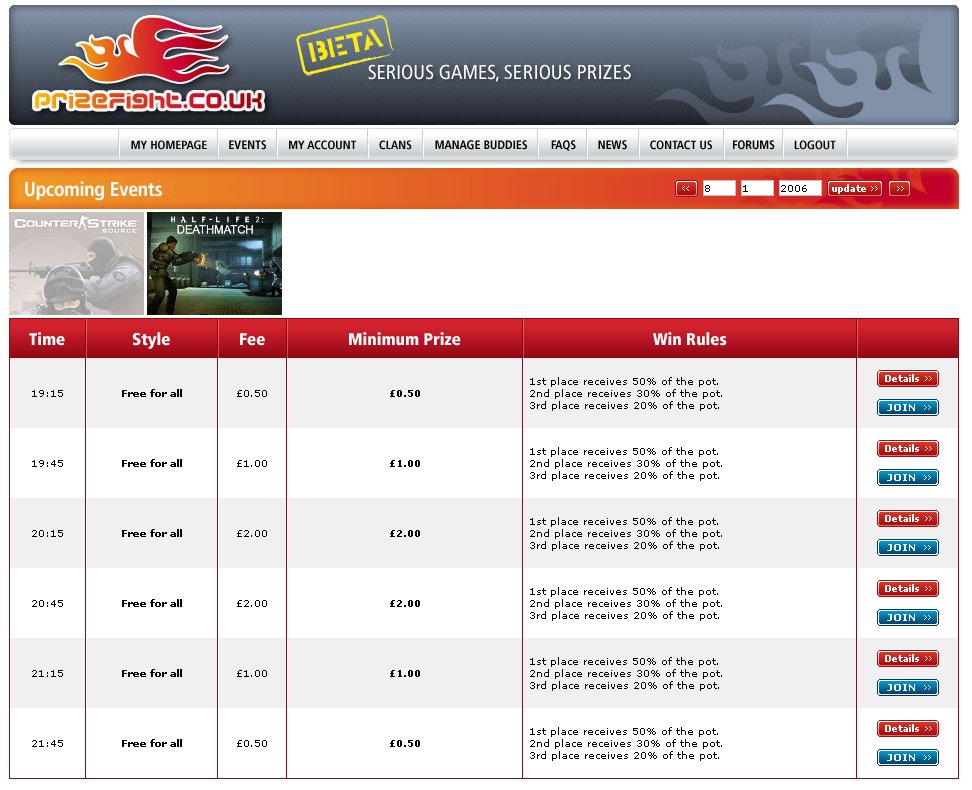The width and height of the screenshot is (972, 790).
Task: Select the Counter-Strike Source game thumbnail
Action: click(x=76, y=263)
